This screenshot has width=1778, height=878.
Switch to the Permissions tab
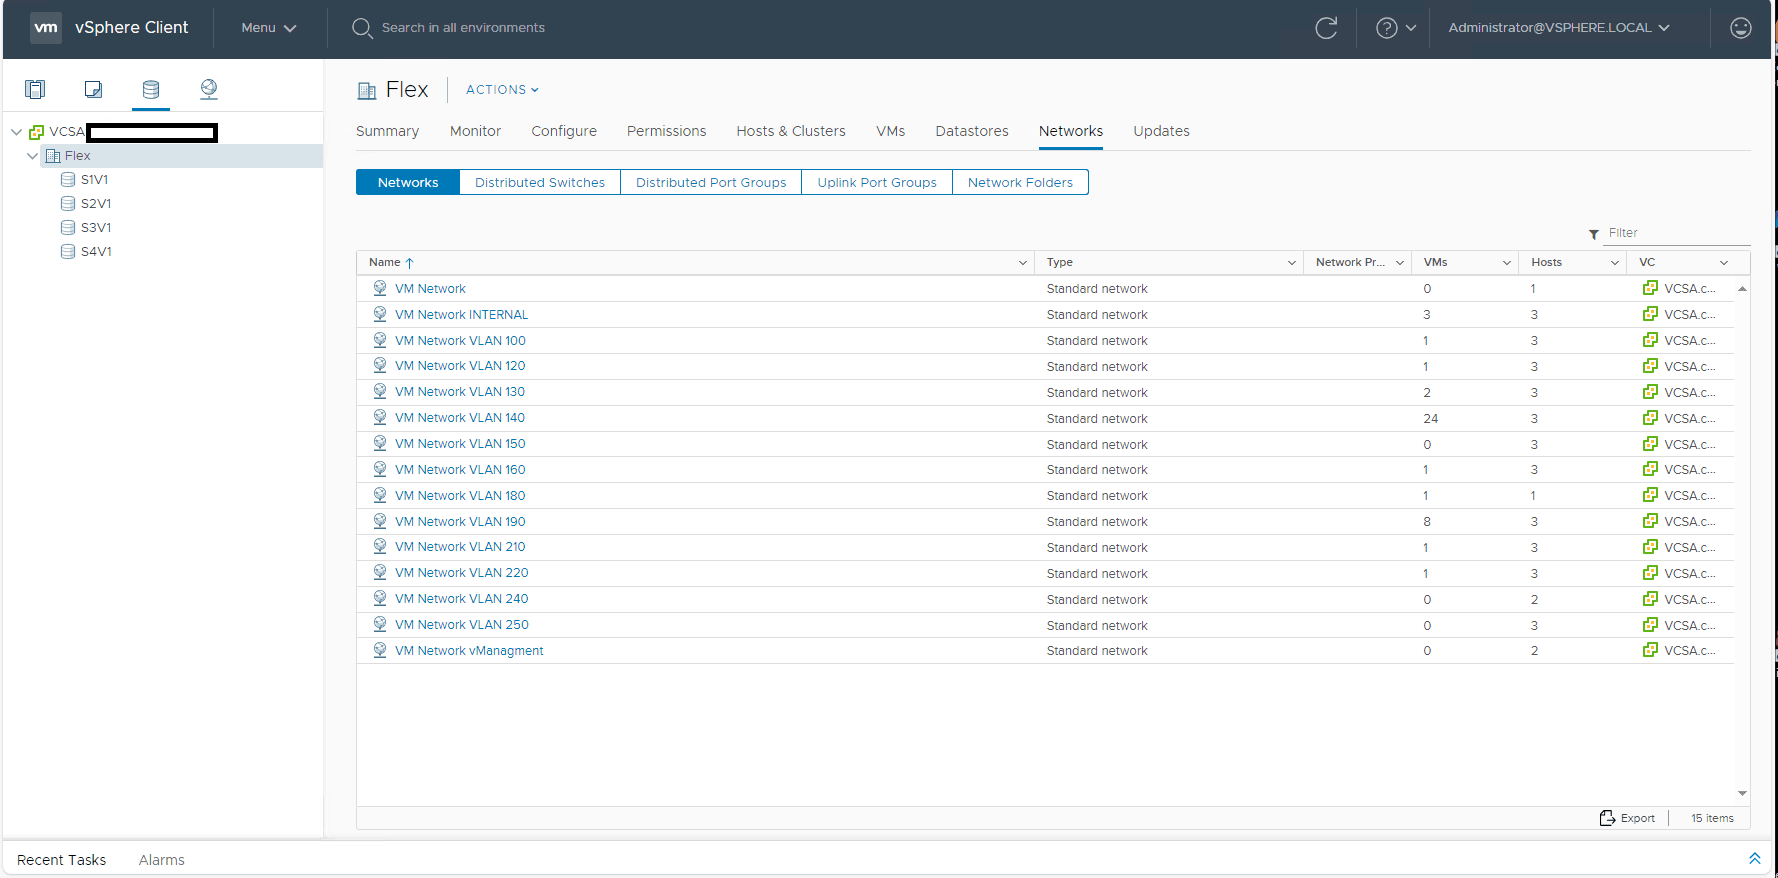point(666,131)
